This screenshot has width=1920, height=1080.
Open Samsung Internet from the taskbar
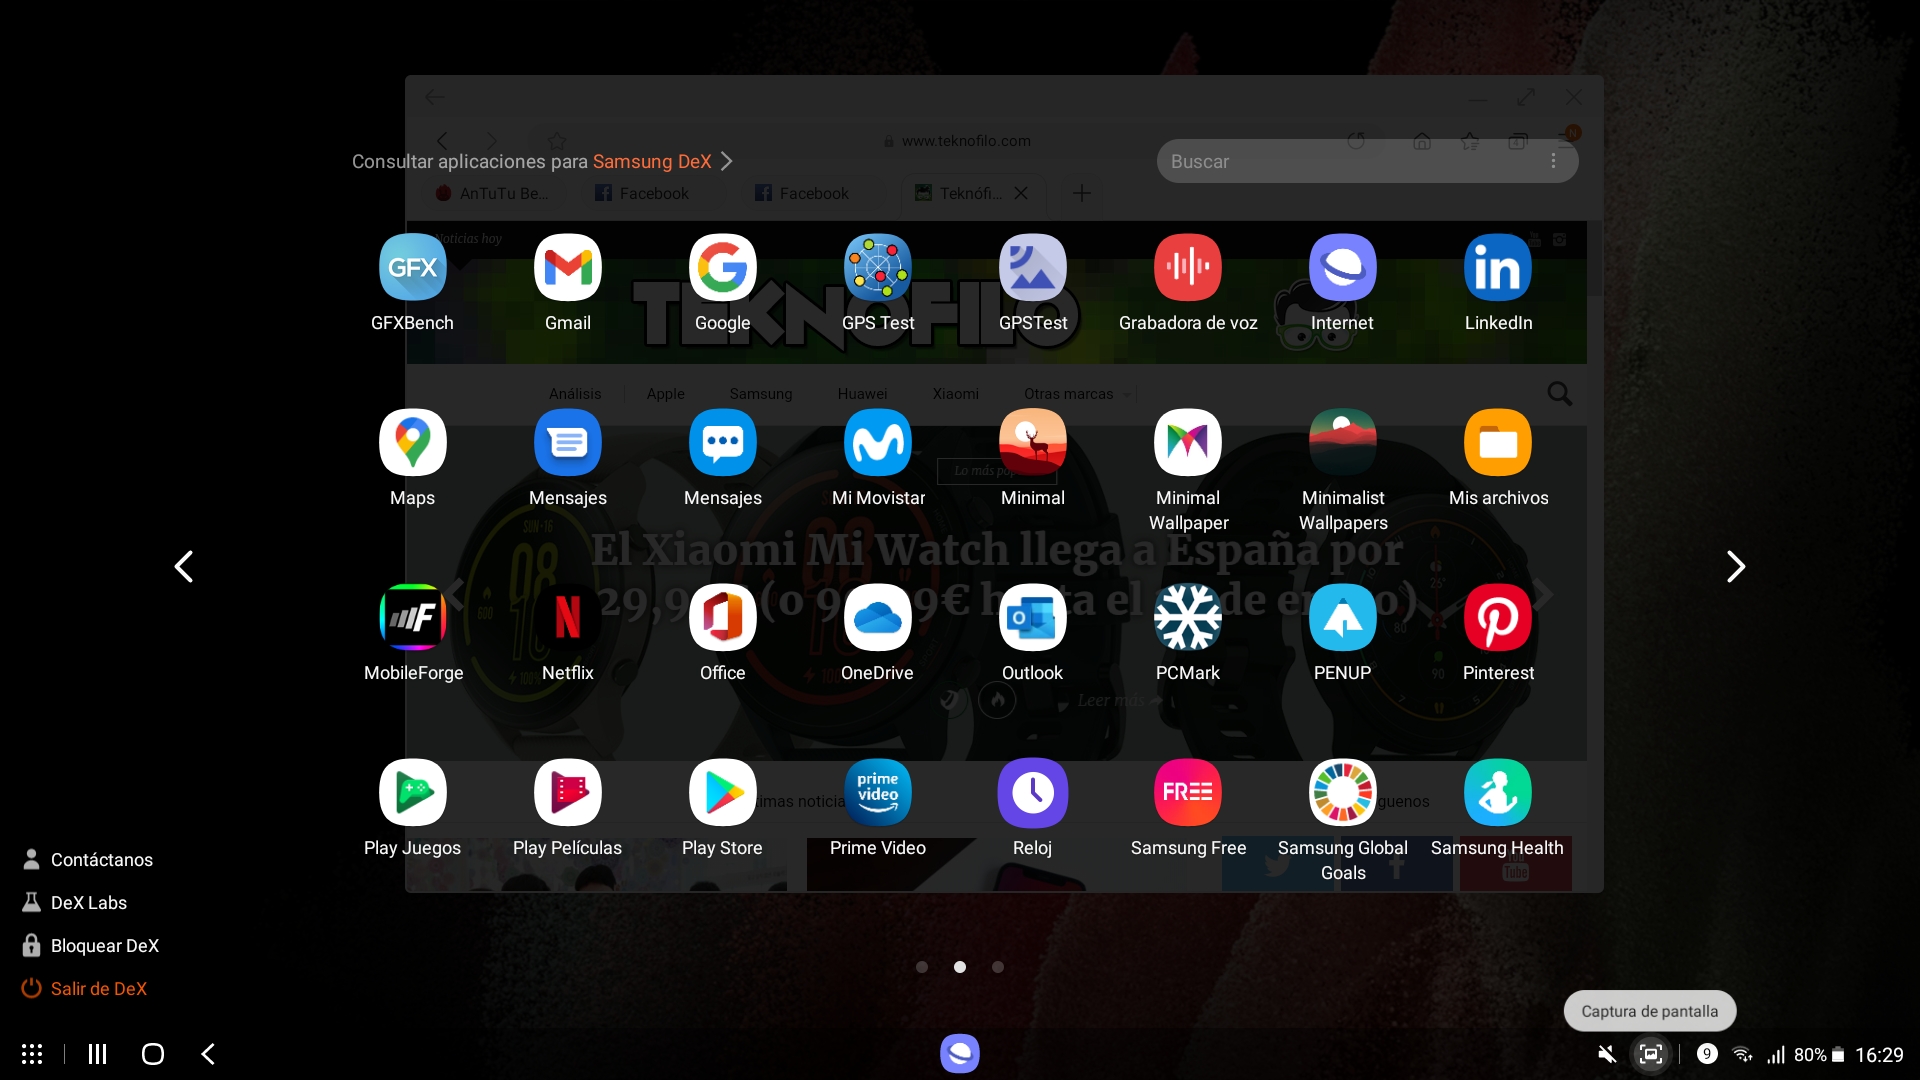point(960,1054)
